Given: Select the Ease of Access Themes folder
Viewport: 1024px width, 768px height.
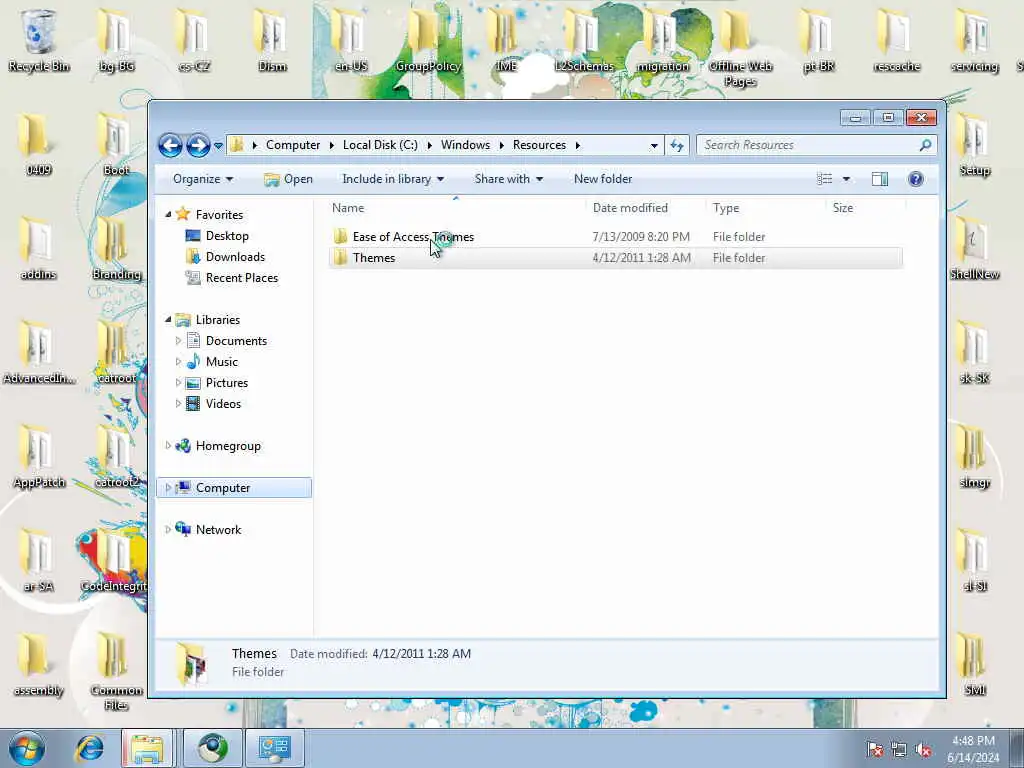Looking at the screenshot, I should (615, 237).
